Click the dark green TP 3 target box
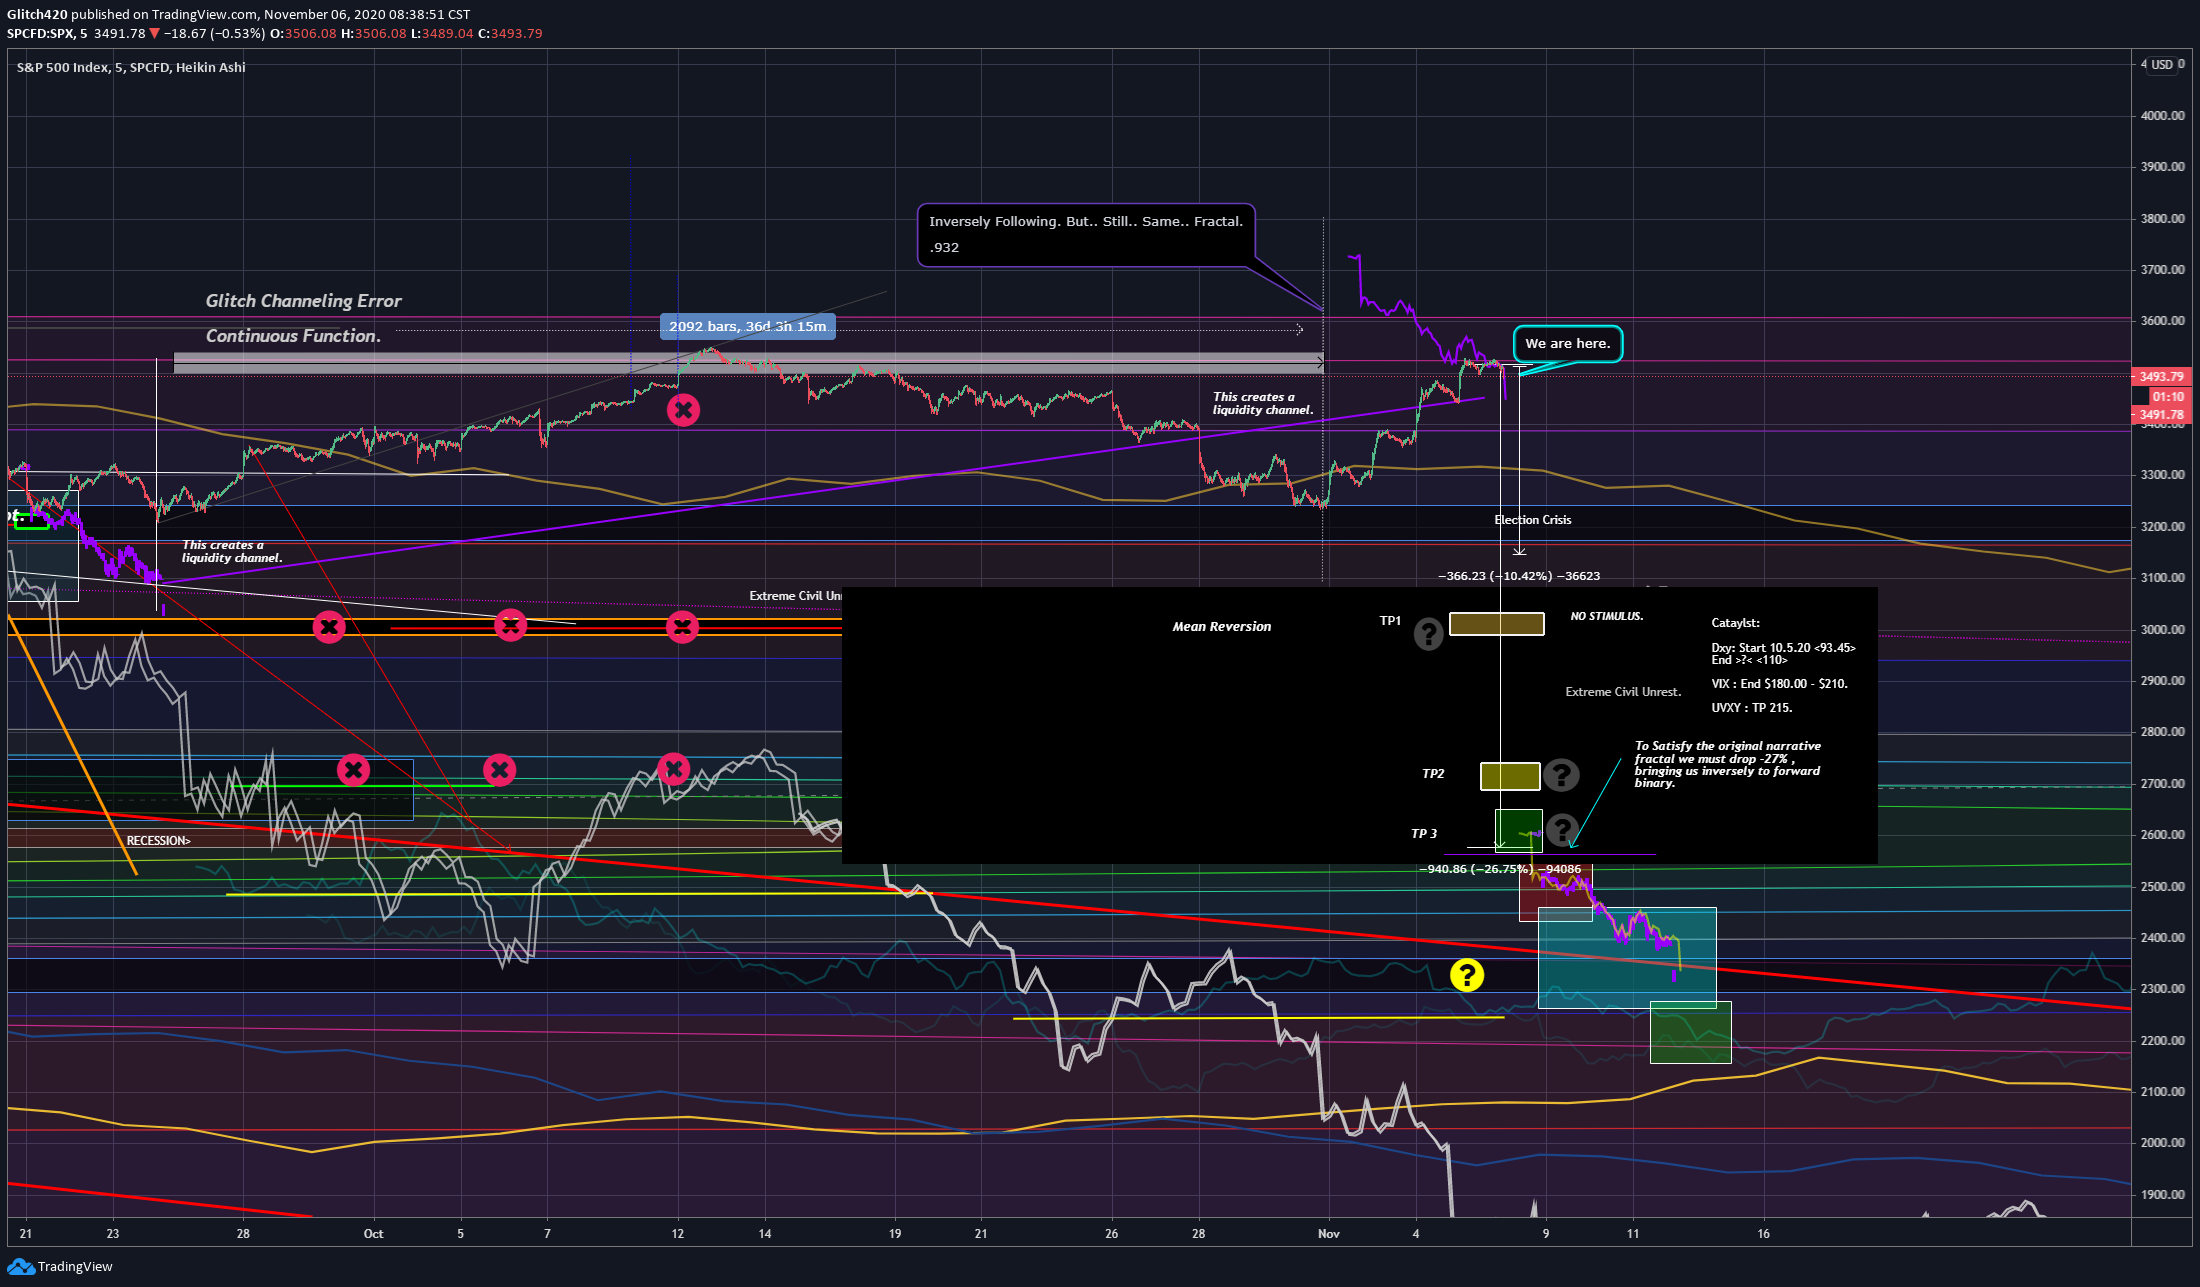The height and width of the screenshot is (1287, 2200). coord(1518,830)
